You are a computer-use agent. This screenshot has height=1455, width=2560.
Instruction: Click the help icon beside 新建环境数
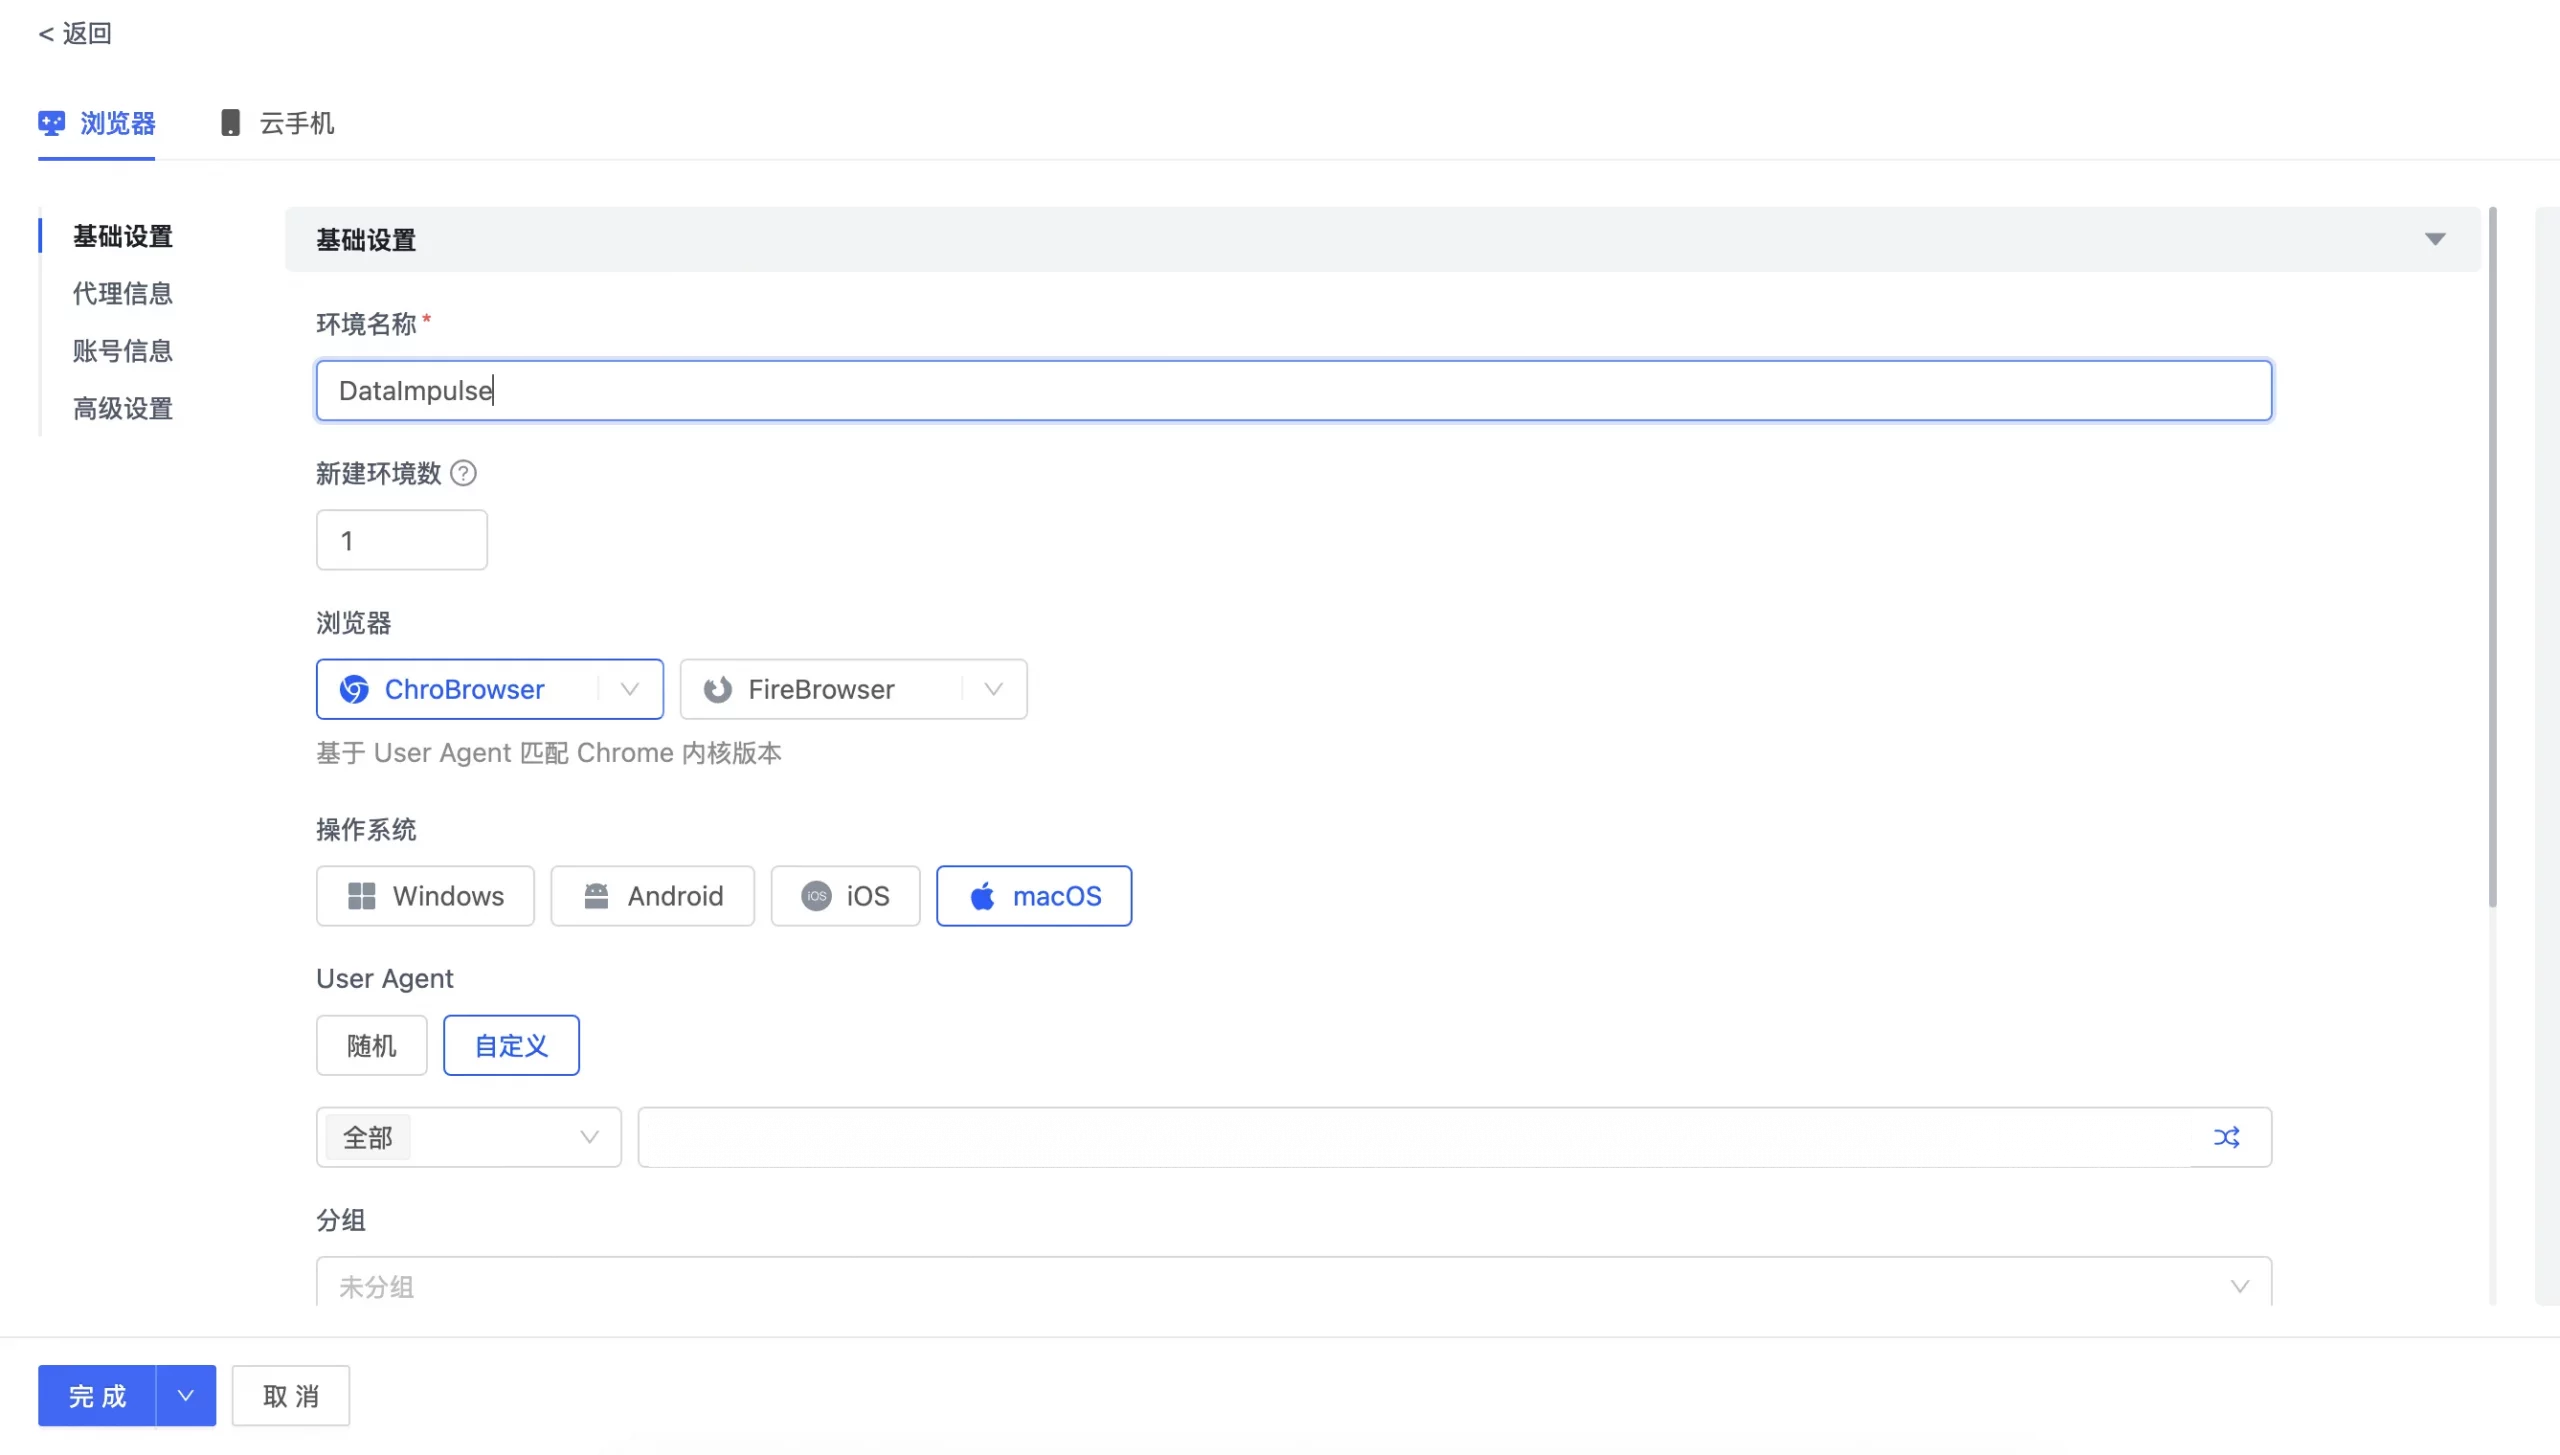(463, 473)
